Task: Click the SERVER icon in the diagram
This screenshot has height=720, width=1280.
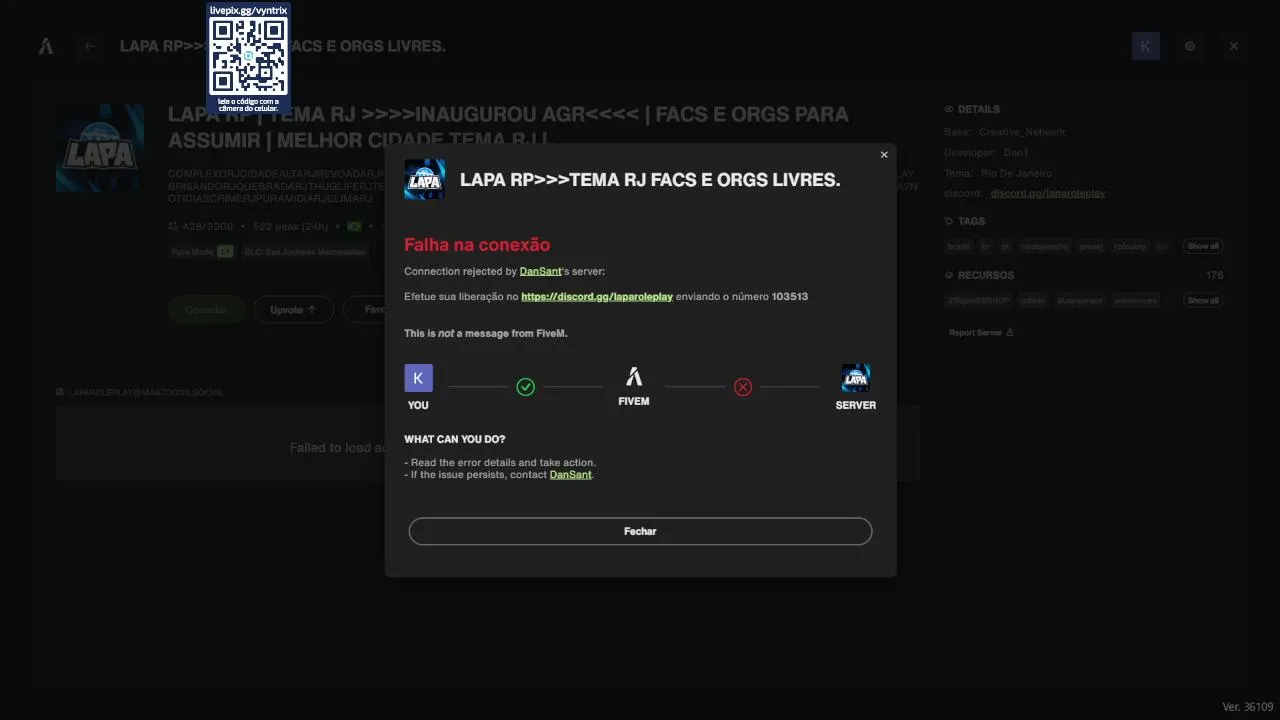Action: (856, 378)
